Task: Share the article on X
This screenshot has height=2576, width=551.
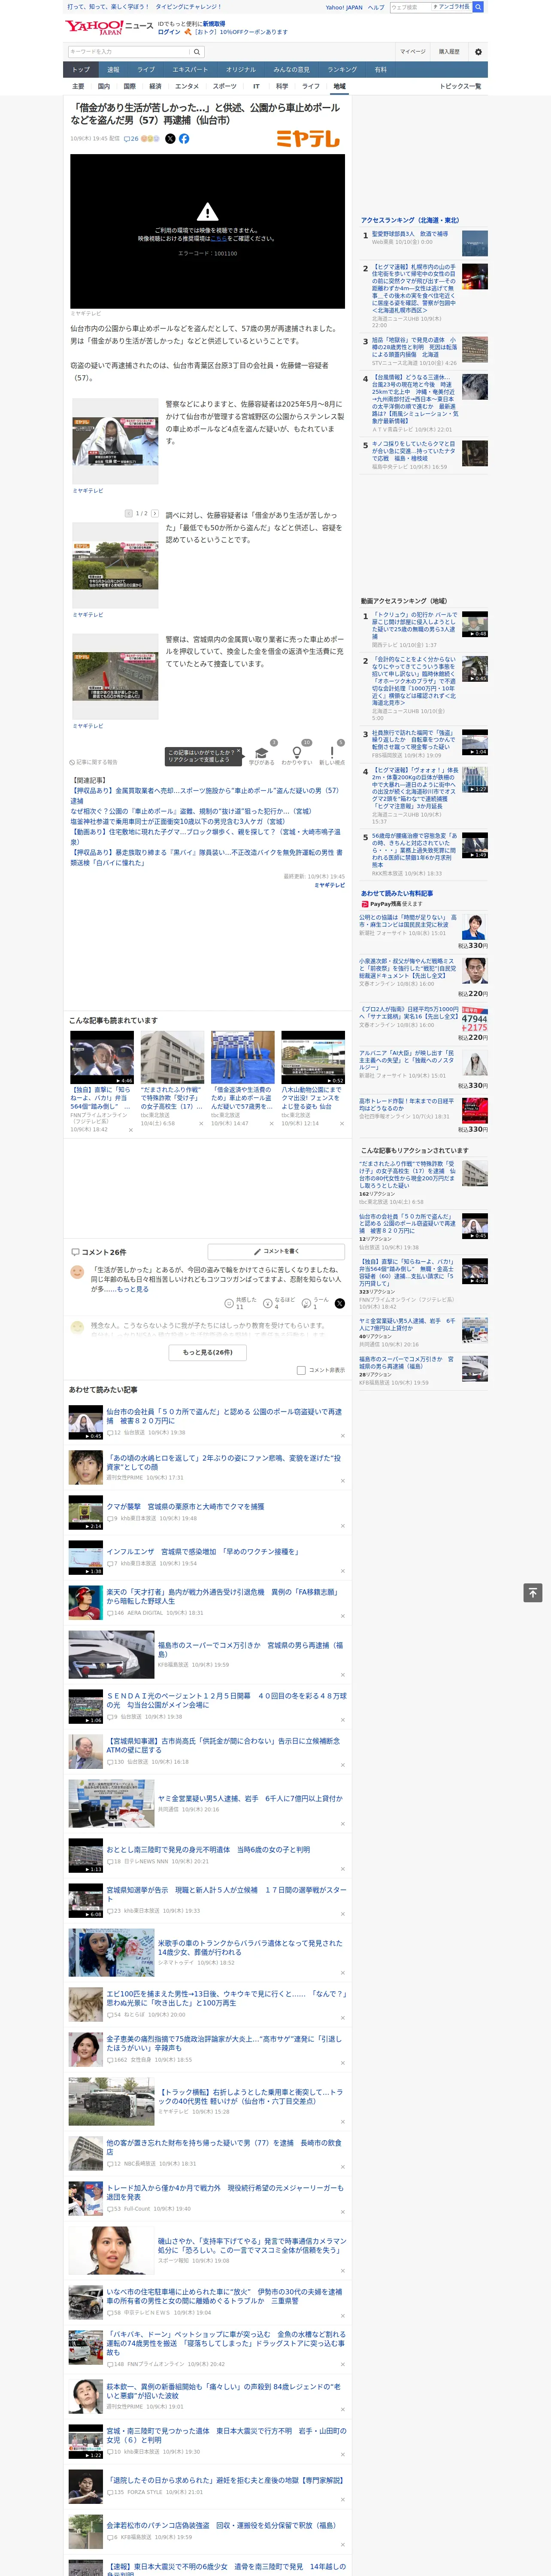Action: [x=170, y=139]
